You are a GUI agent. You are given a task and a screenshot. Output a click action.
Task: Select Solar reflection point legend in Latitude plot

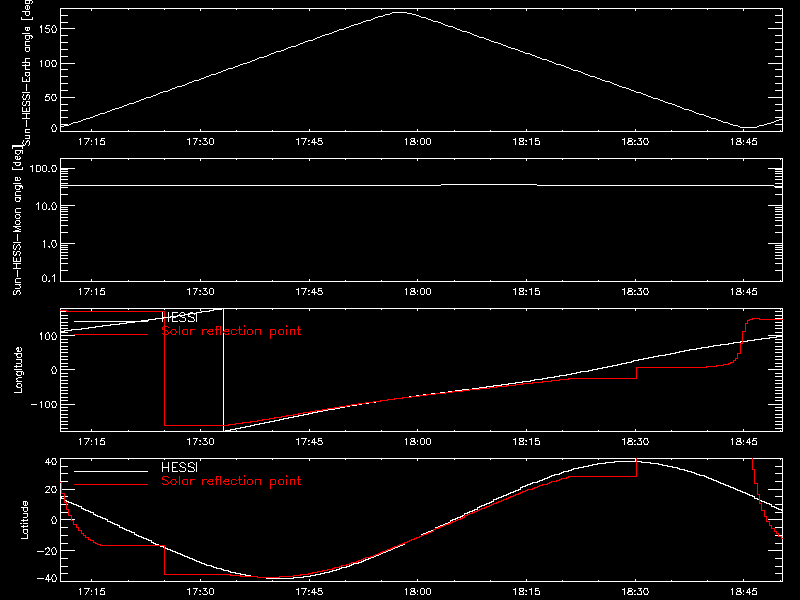point(231,481)
